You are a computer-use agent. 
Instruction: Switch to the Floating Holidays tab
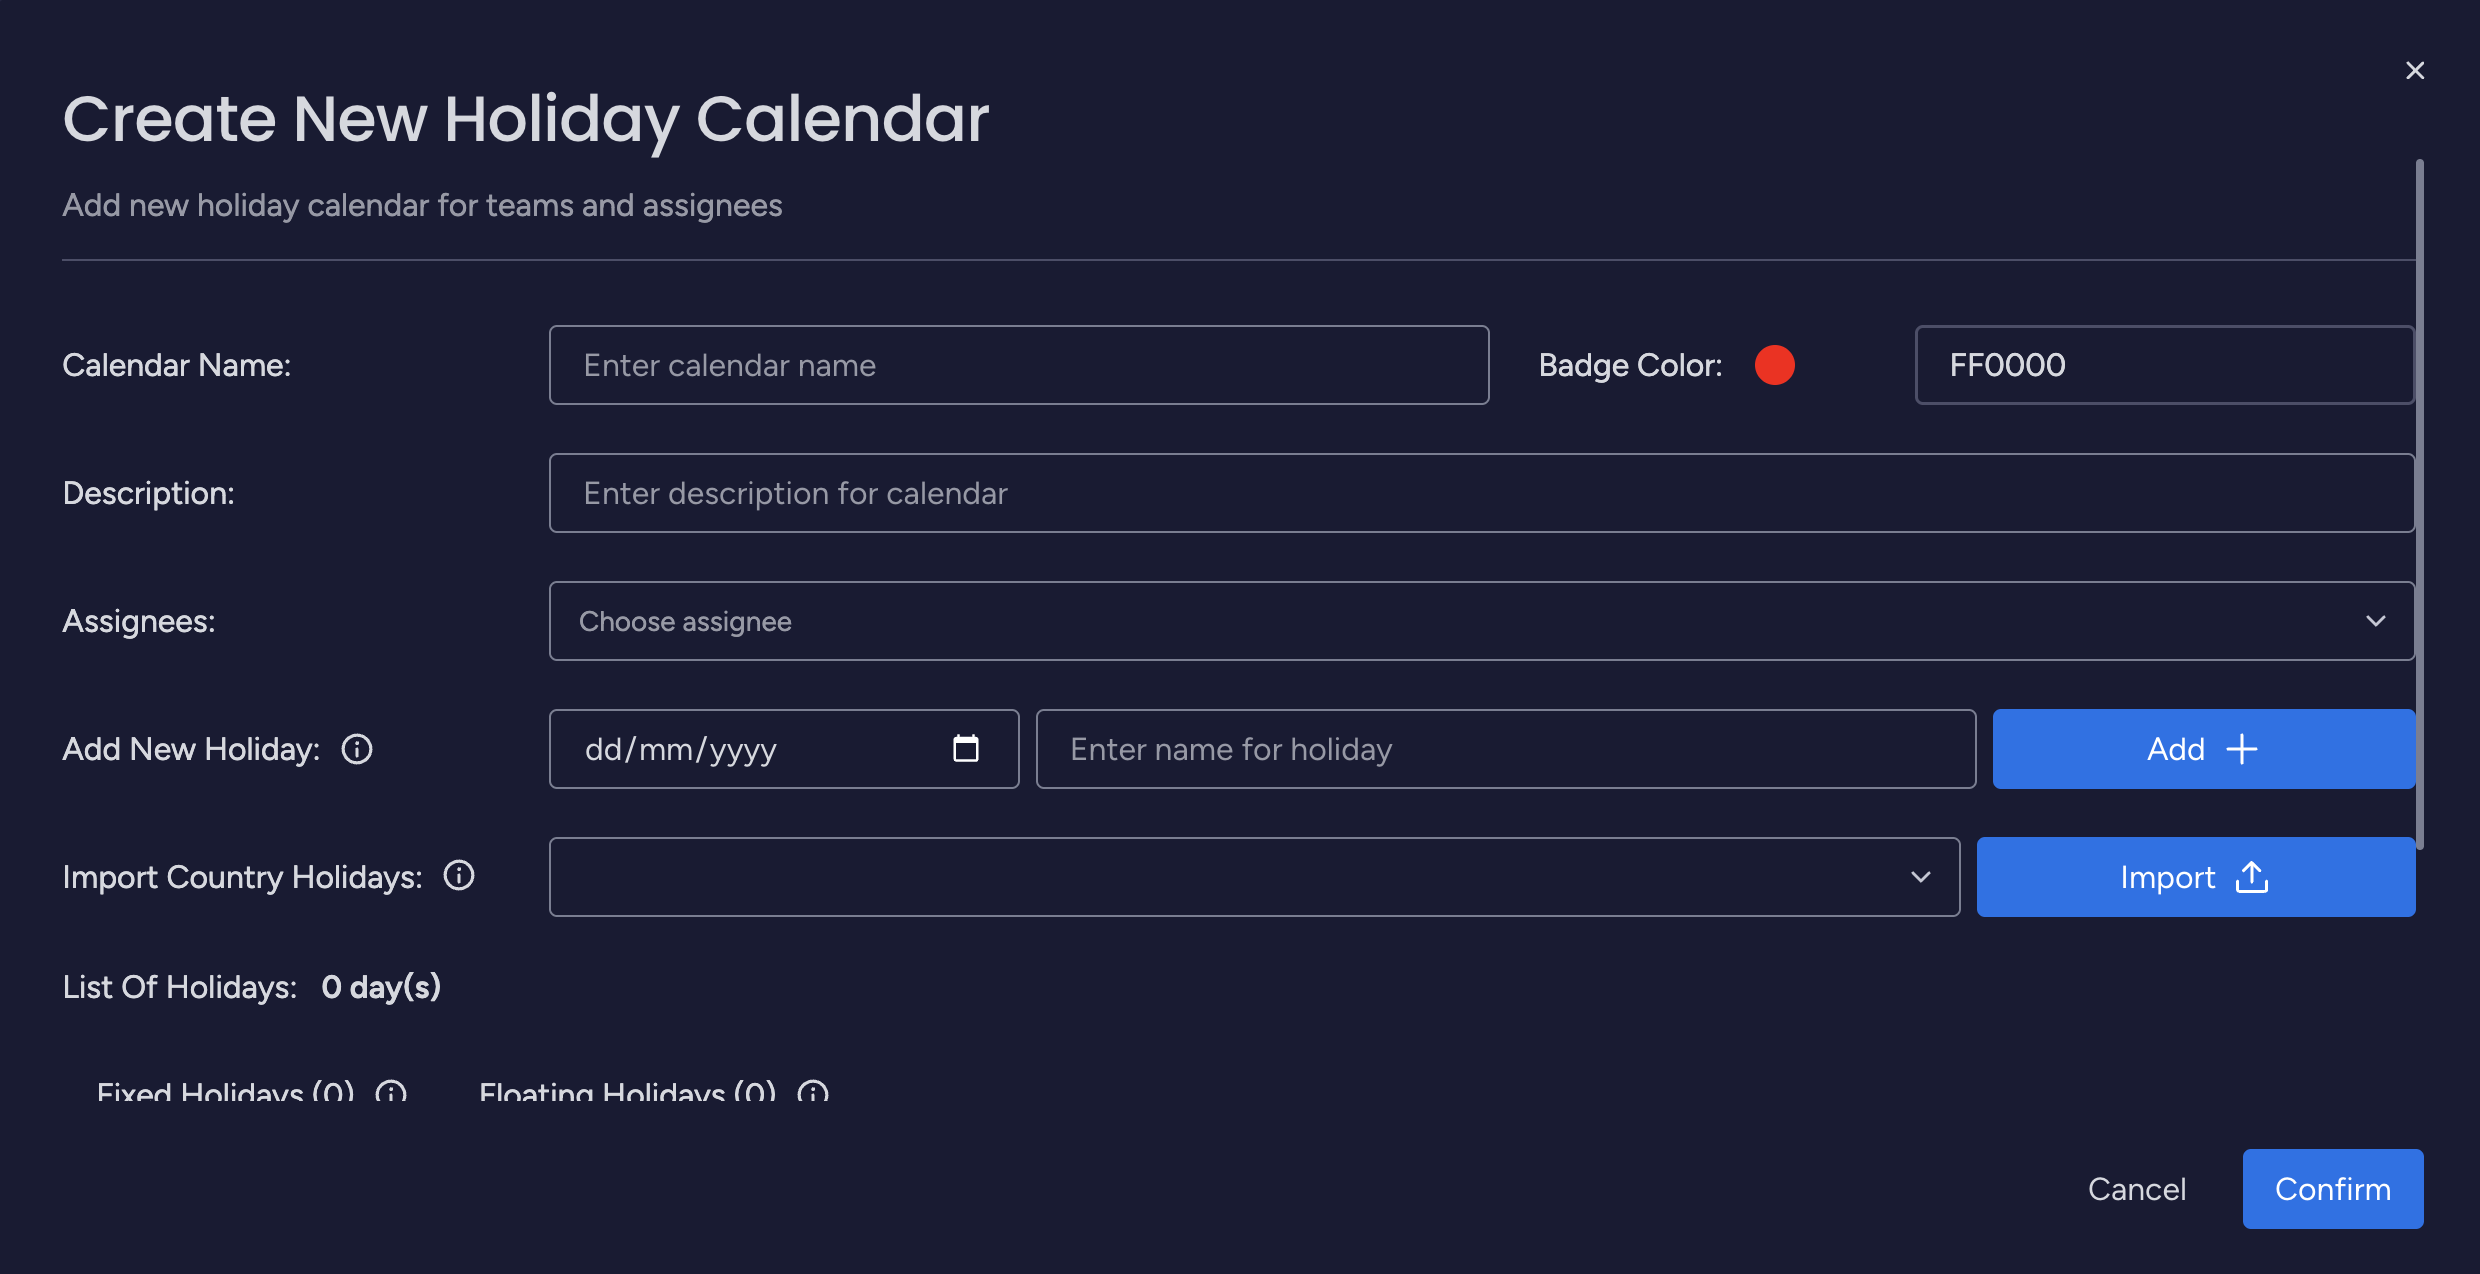[x=627, y=1092]
